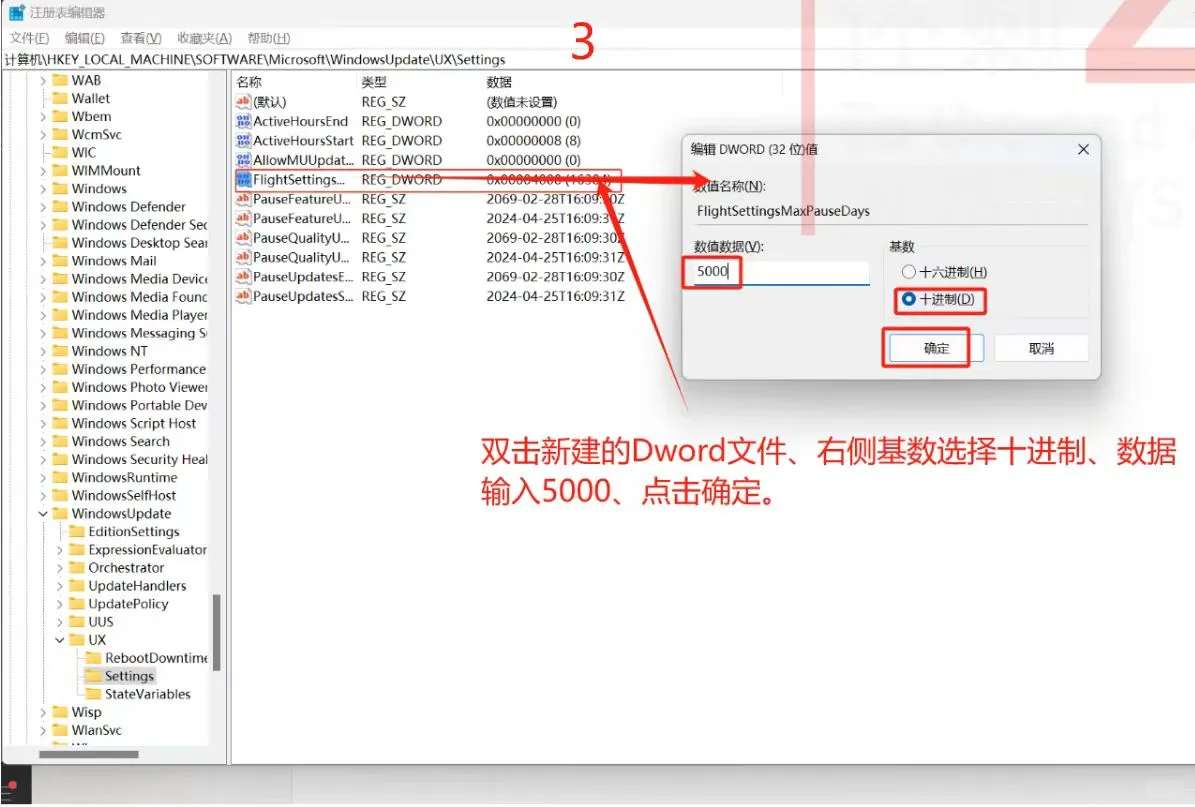Viewport: 1195px width, 807px height.
Task: Click the AllowMUUpdat... DWORD value icon
Action: tap(243, 160)
